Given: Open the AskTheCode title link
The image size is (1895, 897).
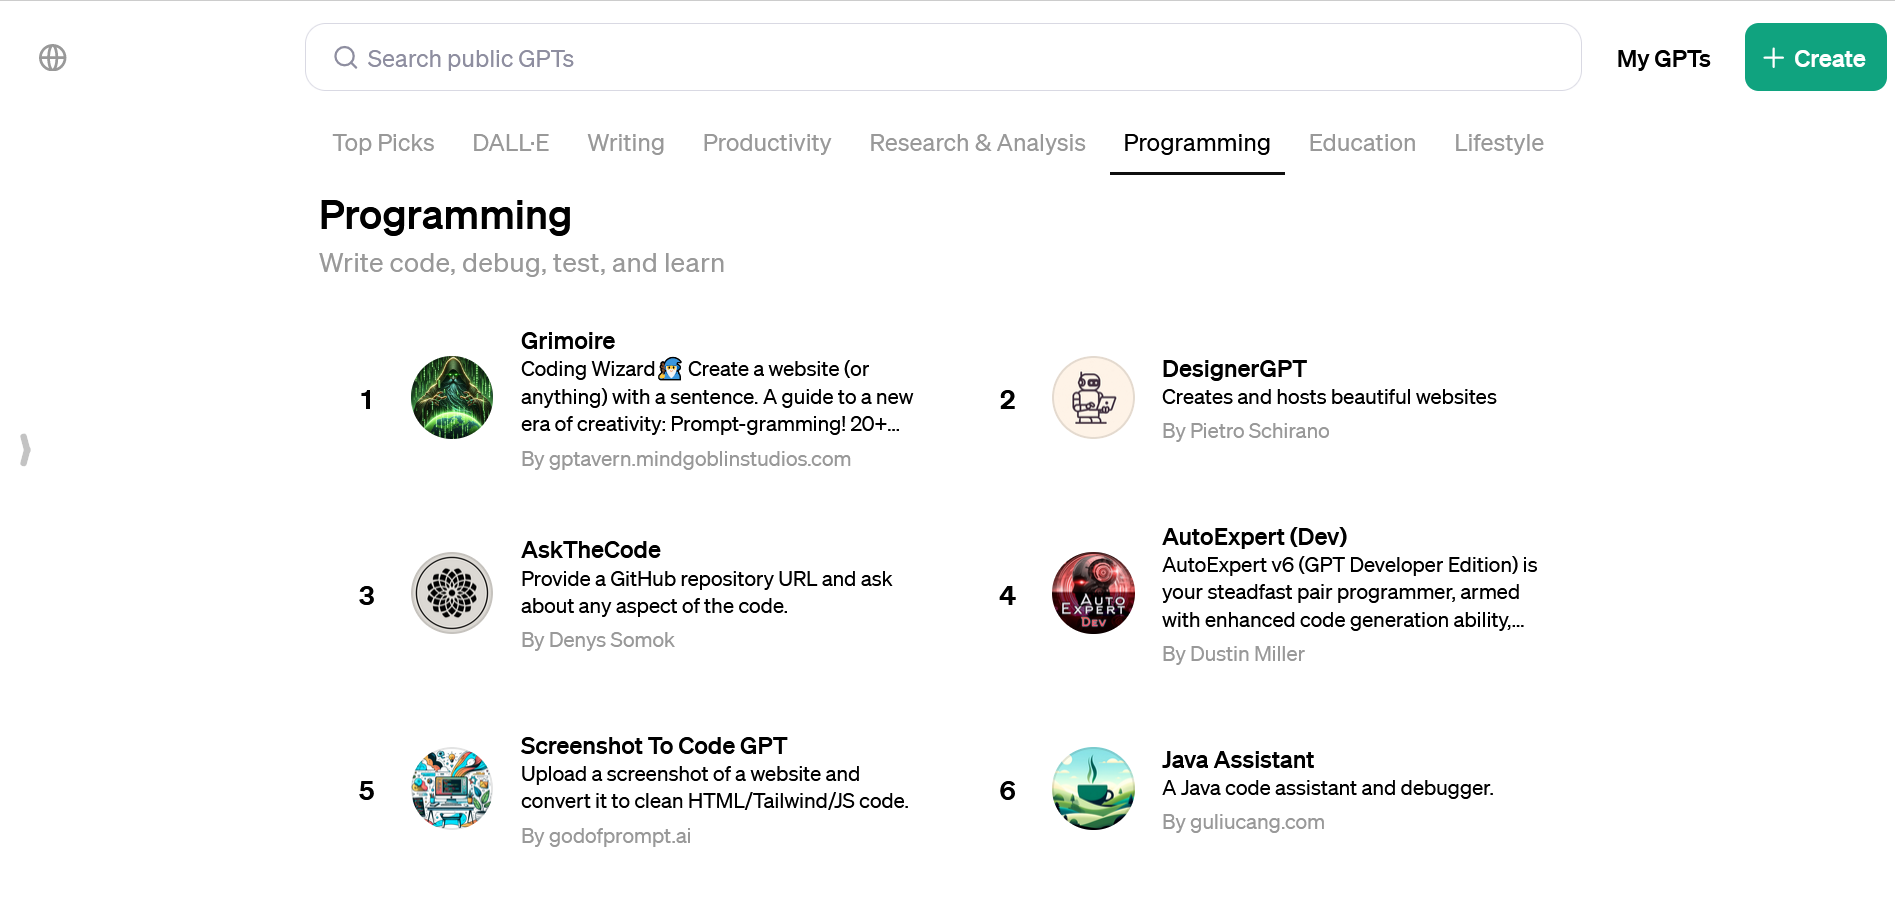Looking at the screenshot, I should 590,550.
